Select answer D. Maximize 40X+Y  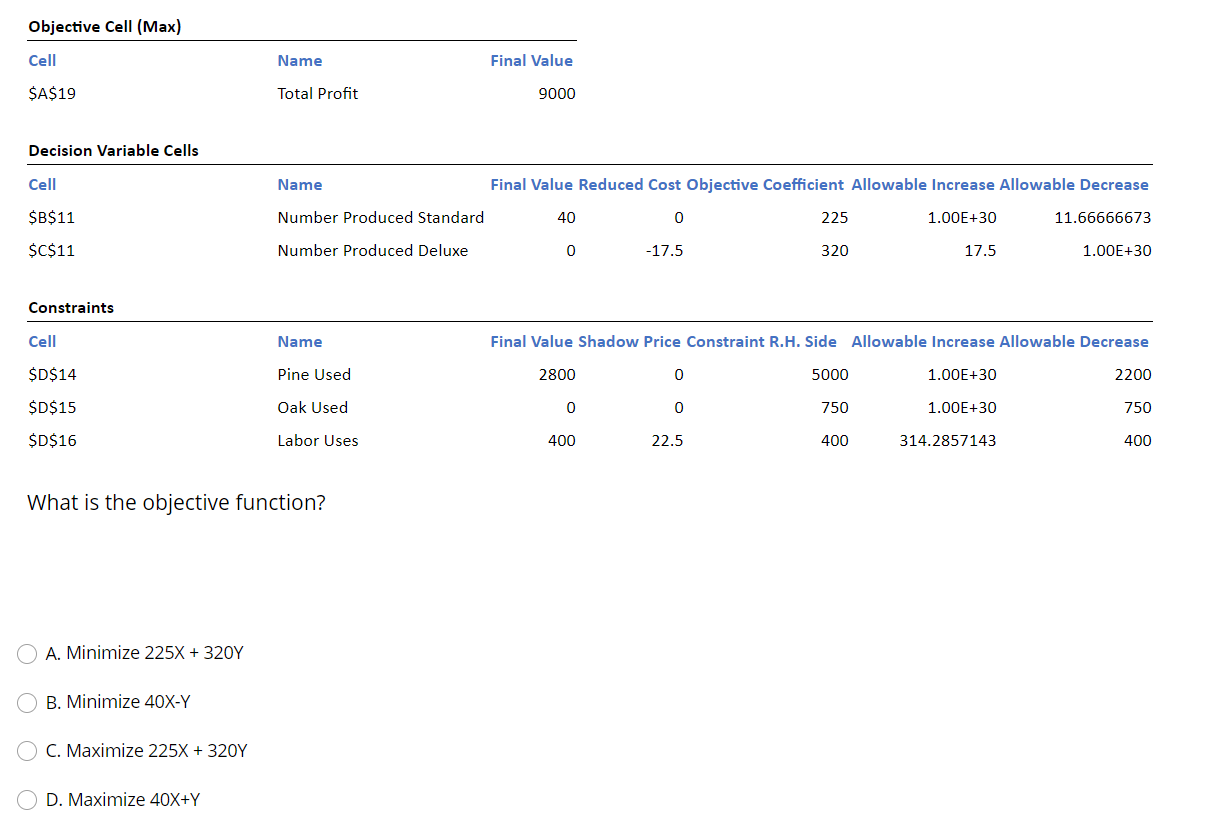click(x=27, y=800)
